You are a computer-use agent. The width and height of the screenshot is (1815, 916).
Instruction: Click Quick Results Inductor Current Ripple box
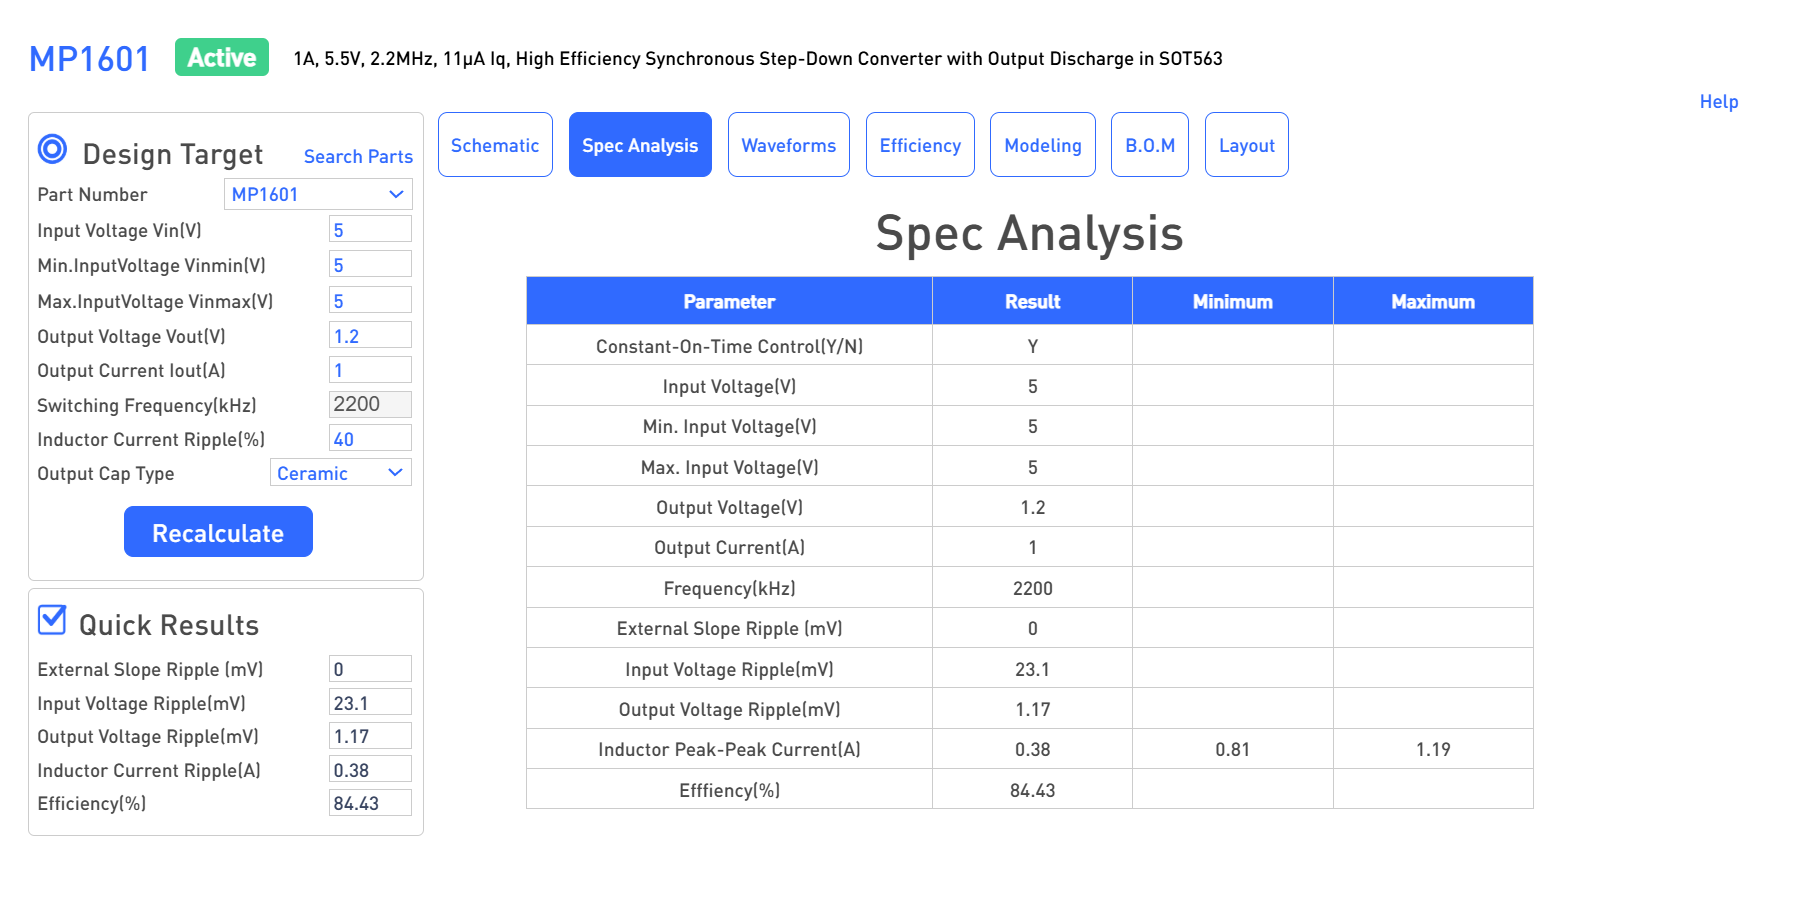click(370, 769)
